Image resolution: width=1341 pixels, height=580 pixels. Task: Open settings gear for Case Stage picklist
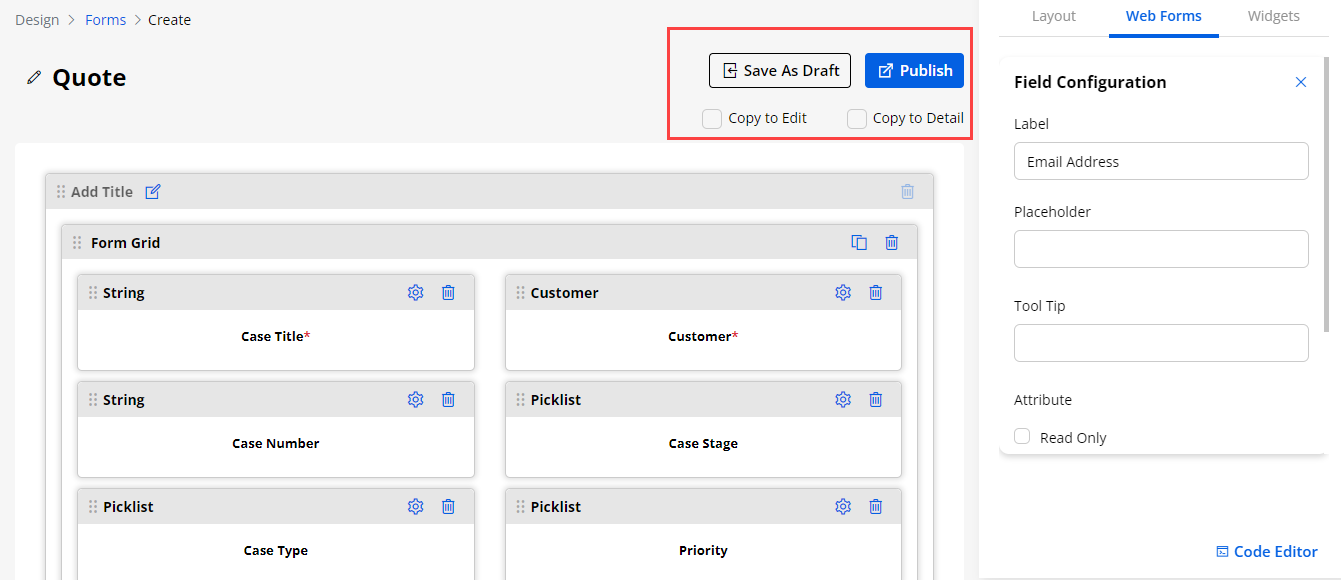843,400
